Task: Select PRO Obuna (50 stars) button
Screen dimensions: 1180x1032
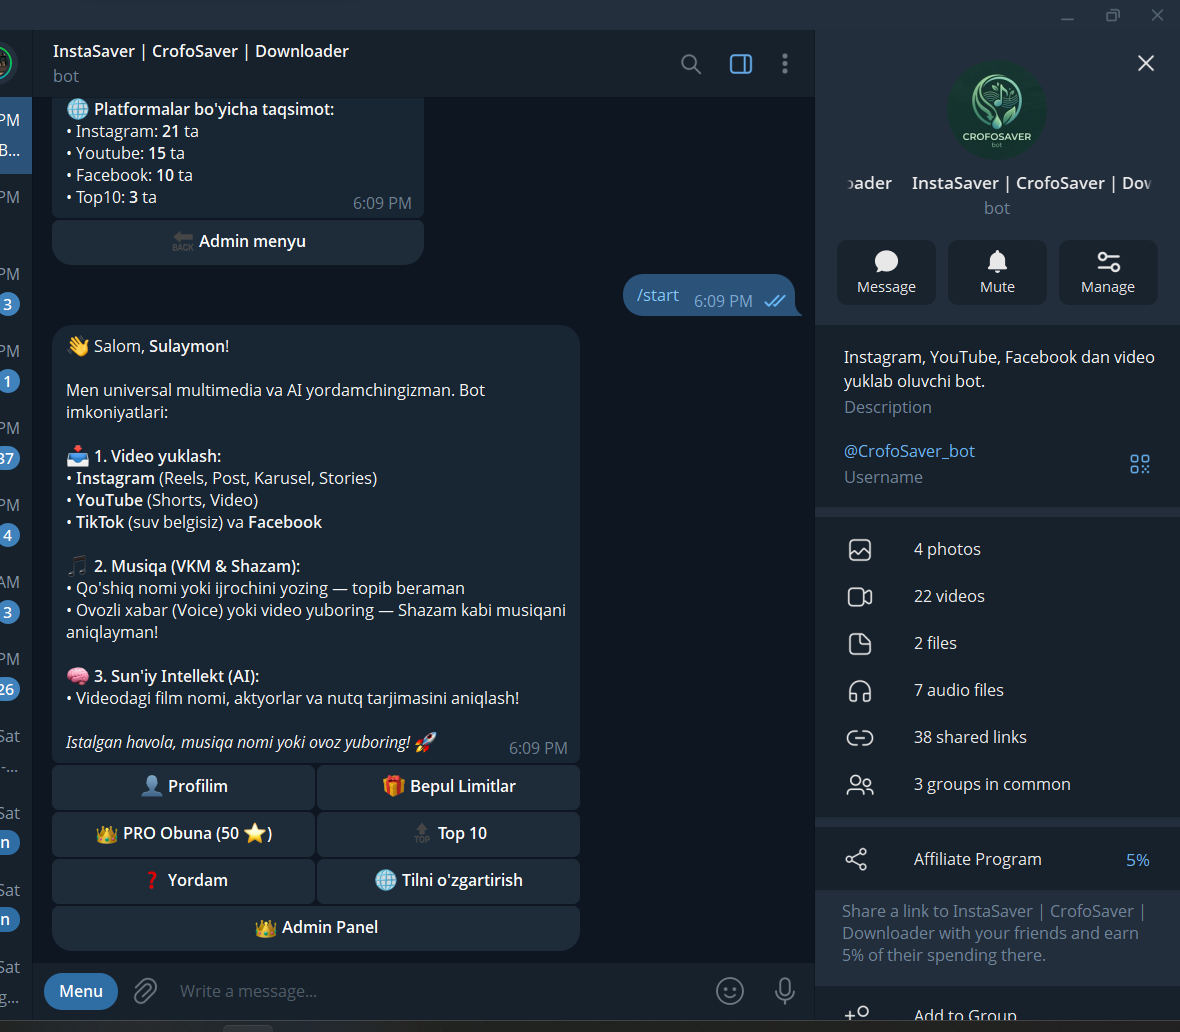Action: [x=184, y=833]
